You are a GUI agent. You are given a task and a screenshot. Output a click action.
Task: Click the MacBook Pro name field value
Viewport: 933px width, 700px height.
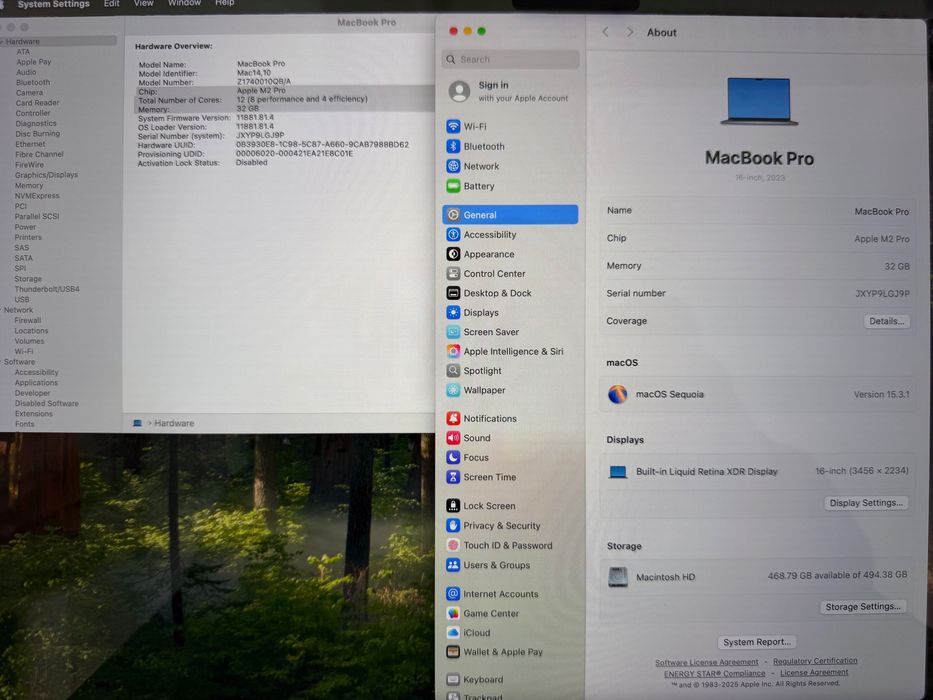882,211
